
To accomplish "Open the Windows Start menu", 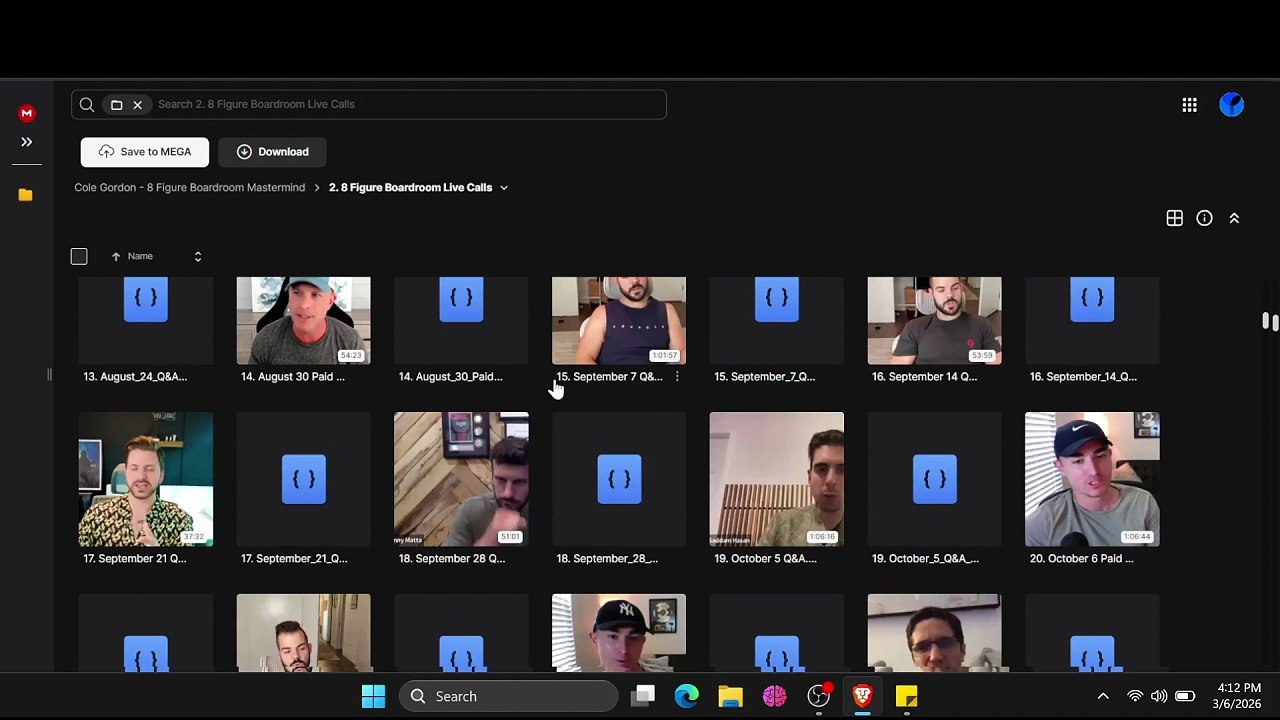I will click(373, 696).
